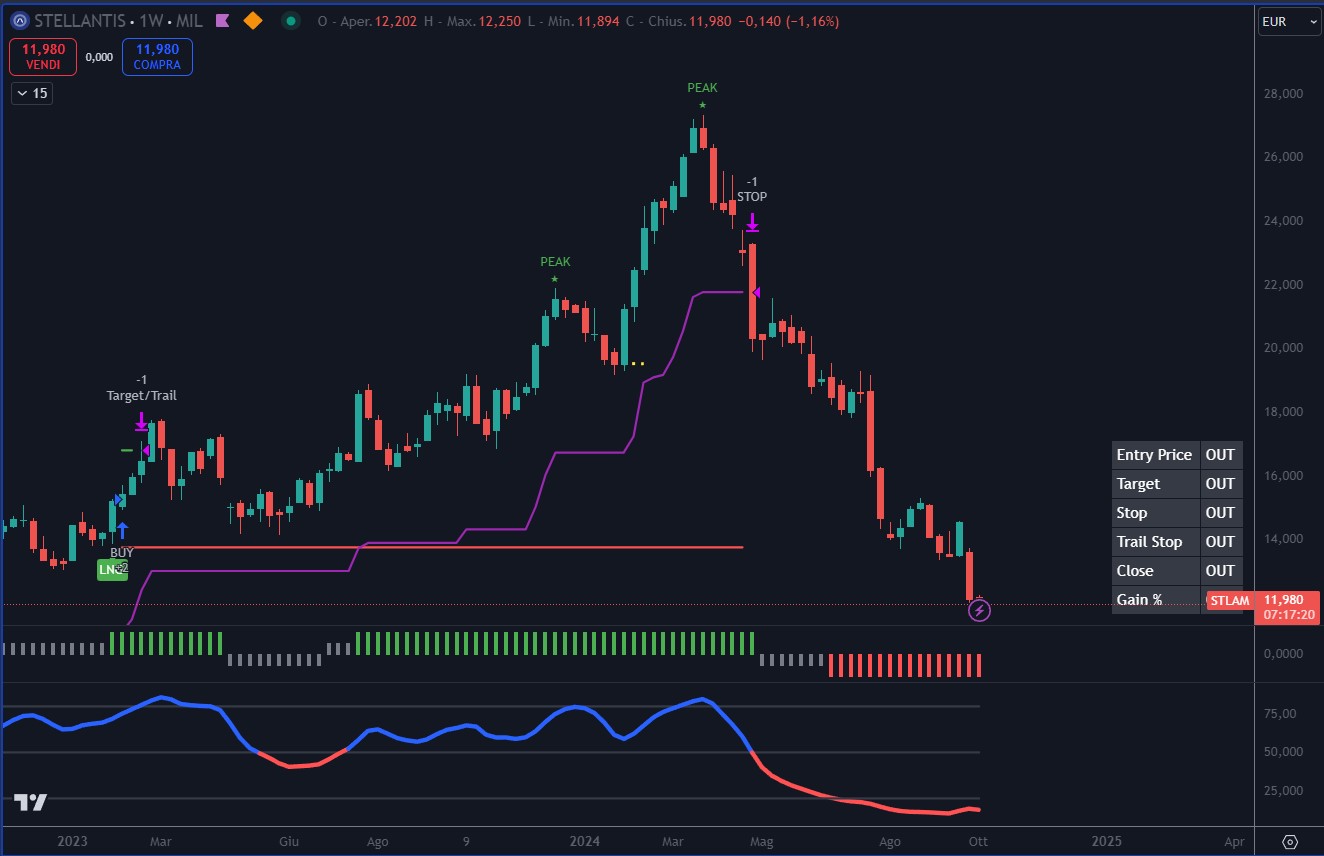Viewport: 1324px width, 856px height.
Task: Click the Entry Price table cell
Action: tap(1154, 455)
